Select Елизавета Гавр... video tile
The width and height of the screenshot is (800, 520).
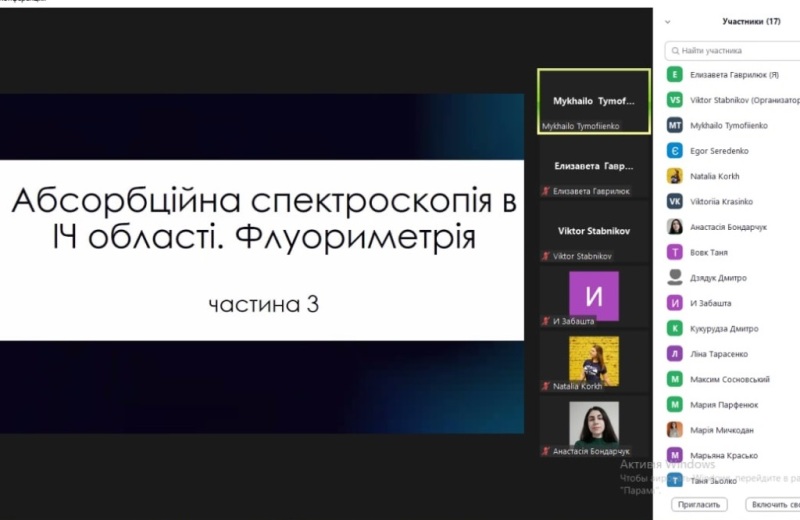[594, 166]
